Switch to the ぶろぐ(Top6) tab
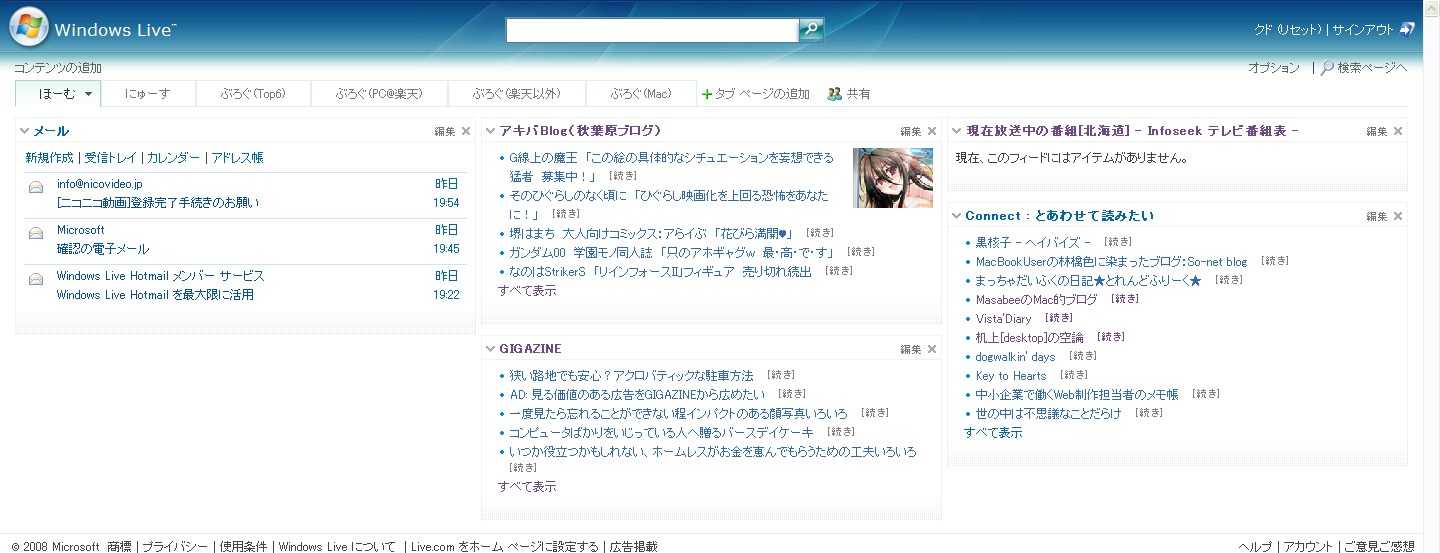 point(253,94)
